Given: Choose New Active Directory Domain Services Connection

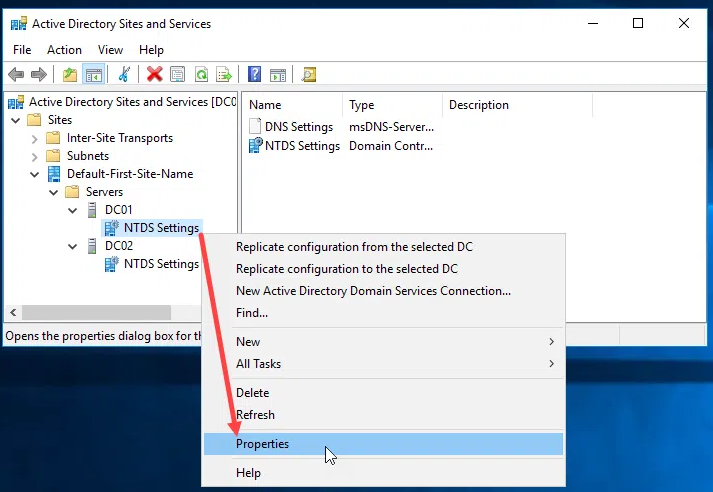Looking at the screenshot, I should (x=383, y=291).
